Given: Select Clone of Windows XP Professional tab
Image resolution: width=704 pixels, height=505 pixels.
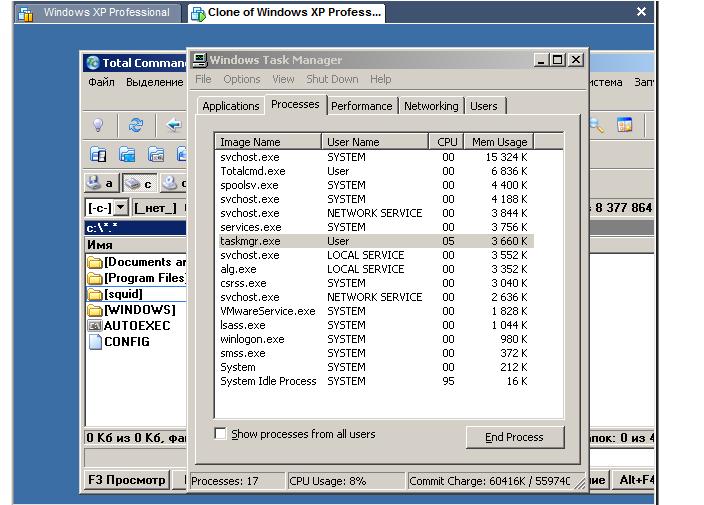Looking at the screenshot, I should click(286, 13).
